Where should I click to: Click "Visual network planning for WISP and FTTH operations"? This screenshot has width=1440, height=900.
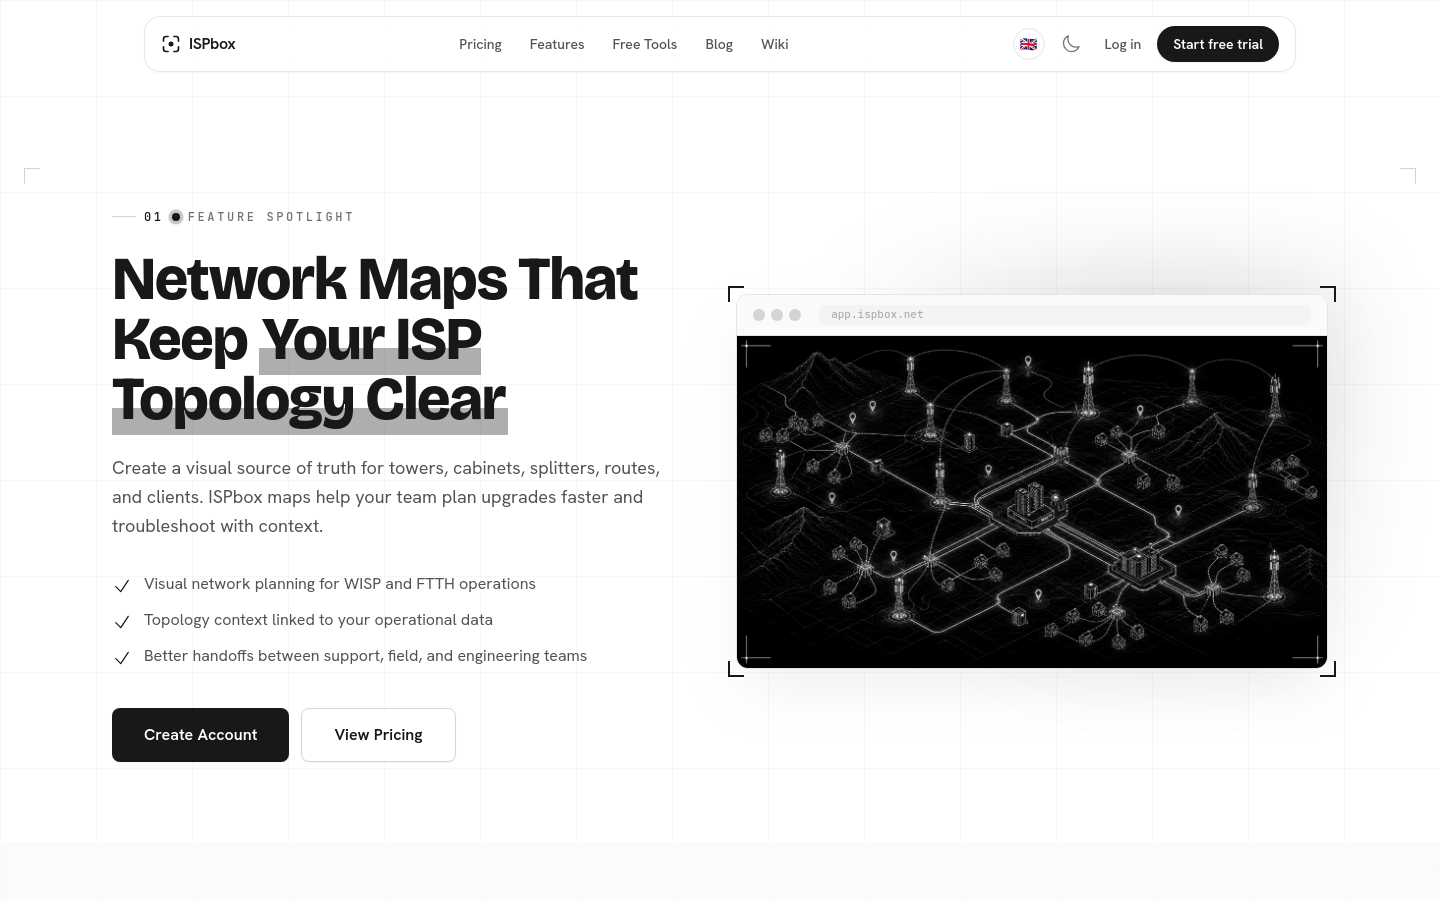coord(340,584)
